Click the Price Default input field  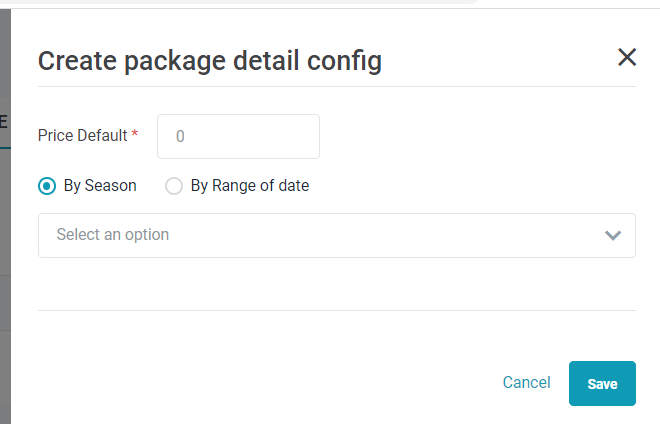pyautogui.click(x=238, y=136)
